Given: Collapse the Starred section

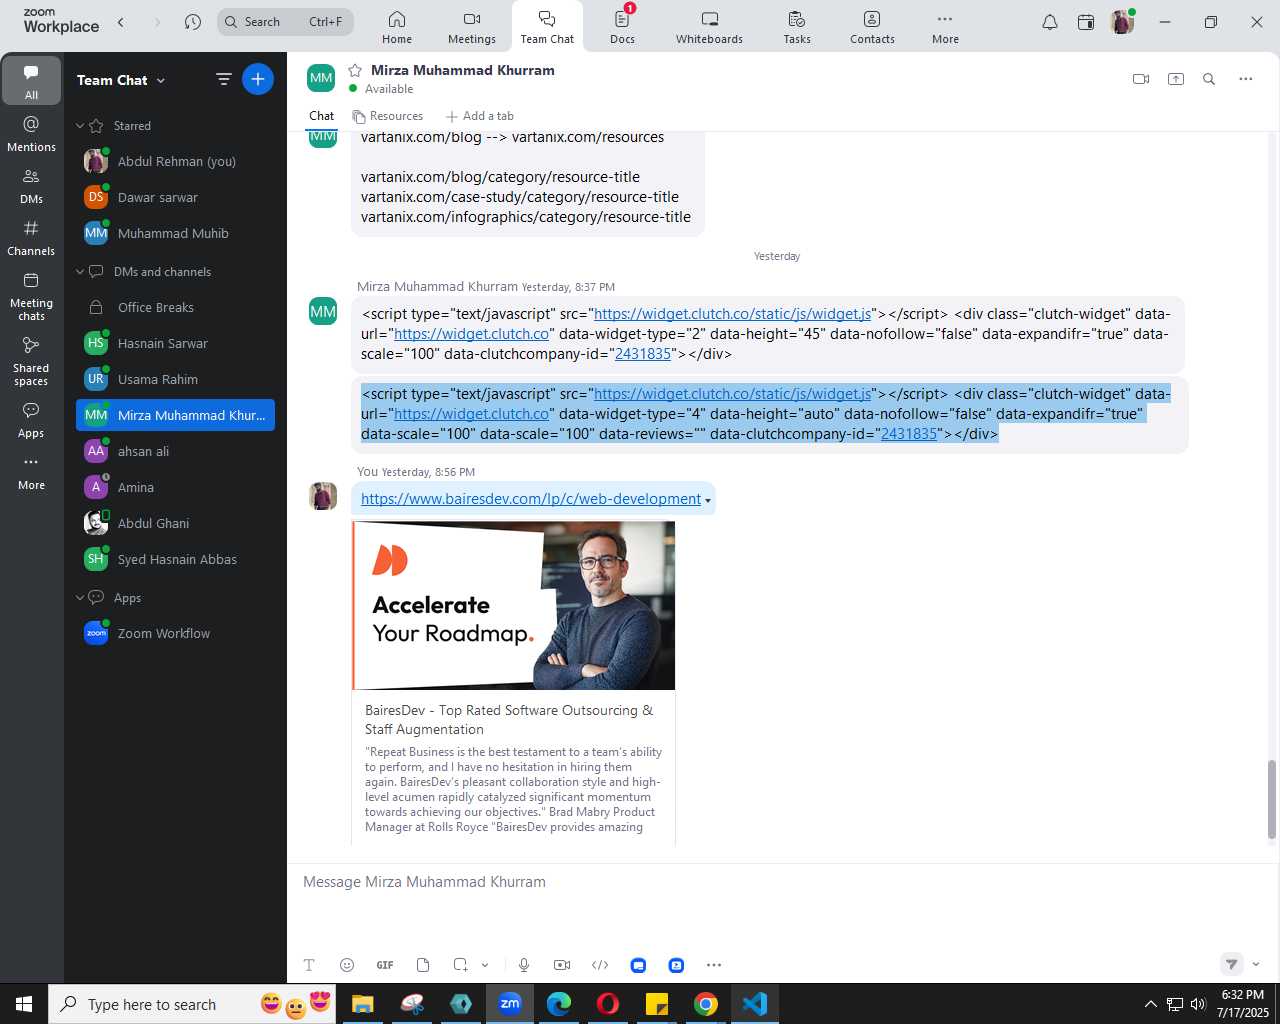Looking at the screenshot, I should tap(81, 126).
